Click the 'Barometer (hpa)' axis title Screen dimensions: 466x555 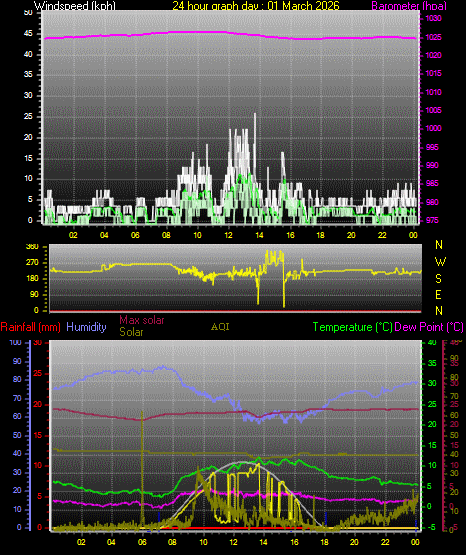pos(409,6)
